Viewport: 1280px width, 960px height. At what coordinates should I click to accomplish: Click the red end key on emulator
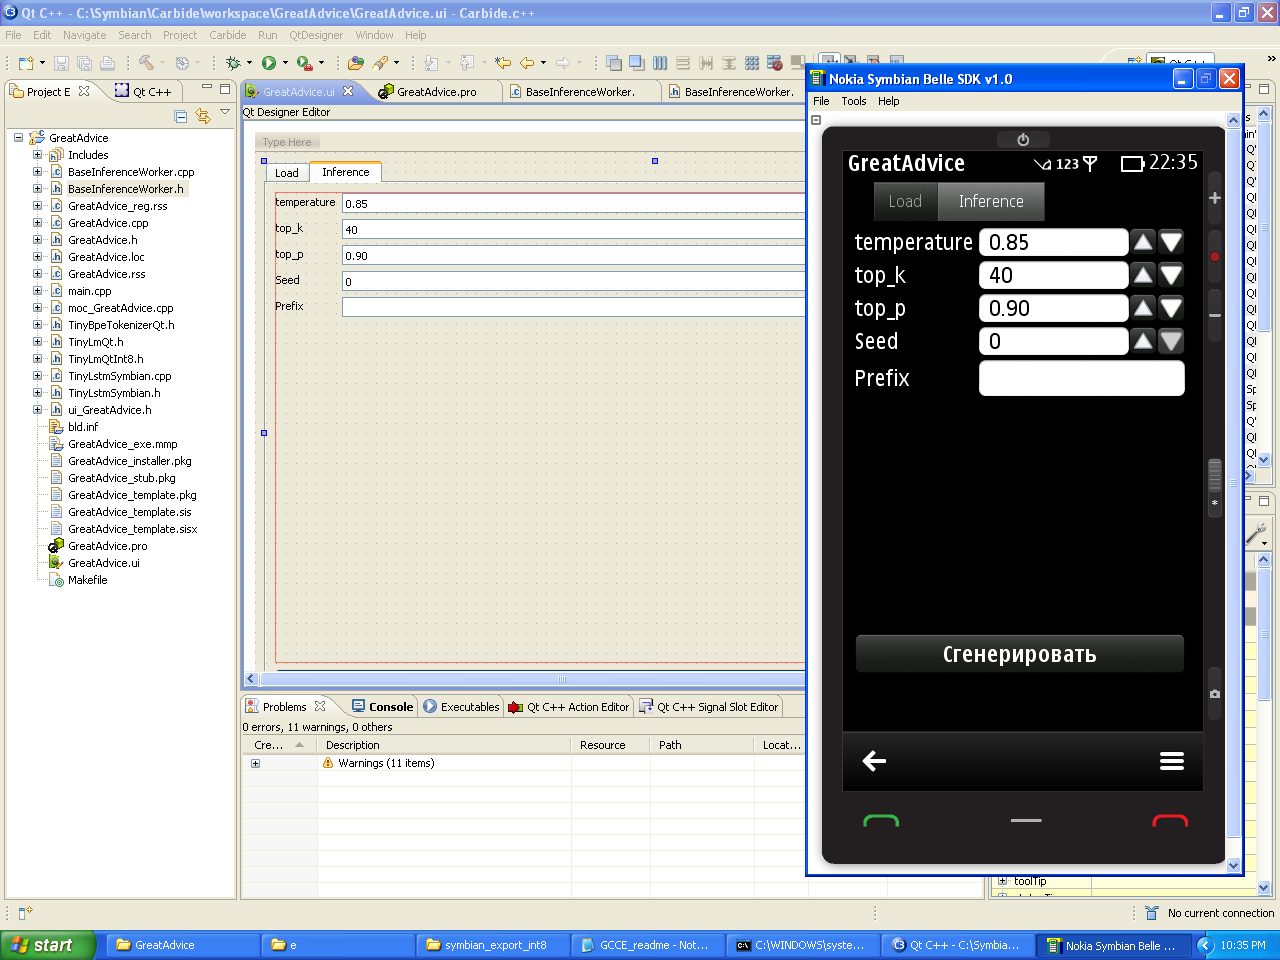pyautogui.click(x=1170, y=821)
